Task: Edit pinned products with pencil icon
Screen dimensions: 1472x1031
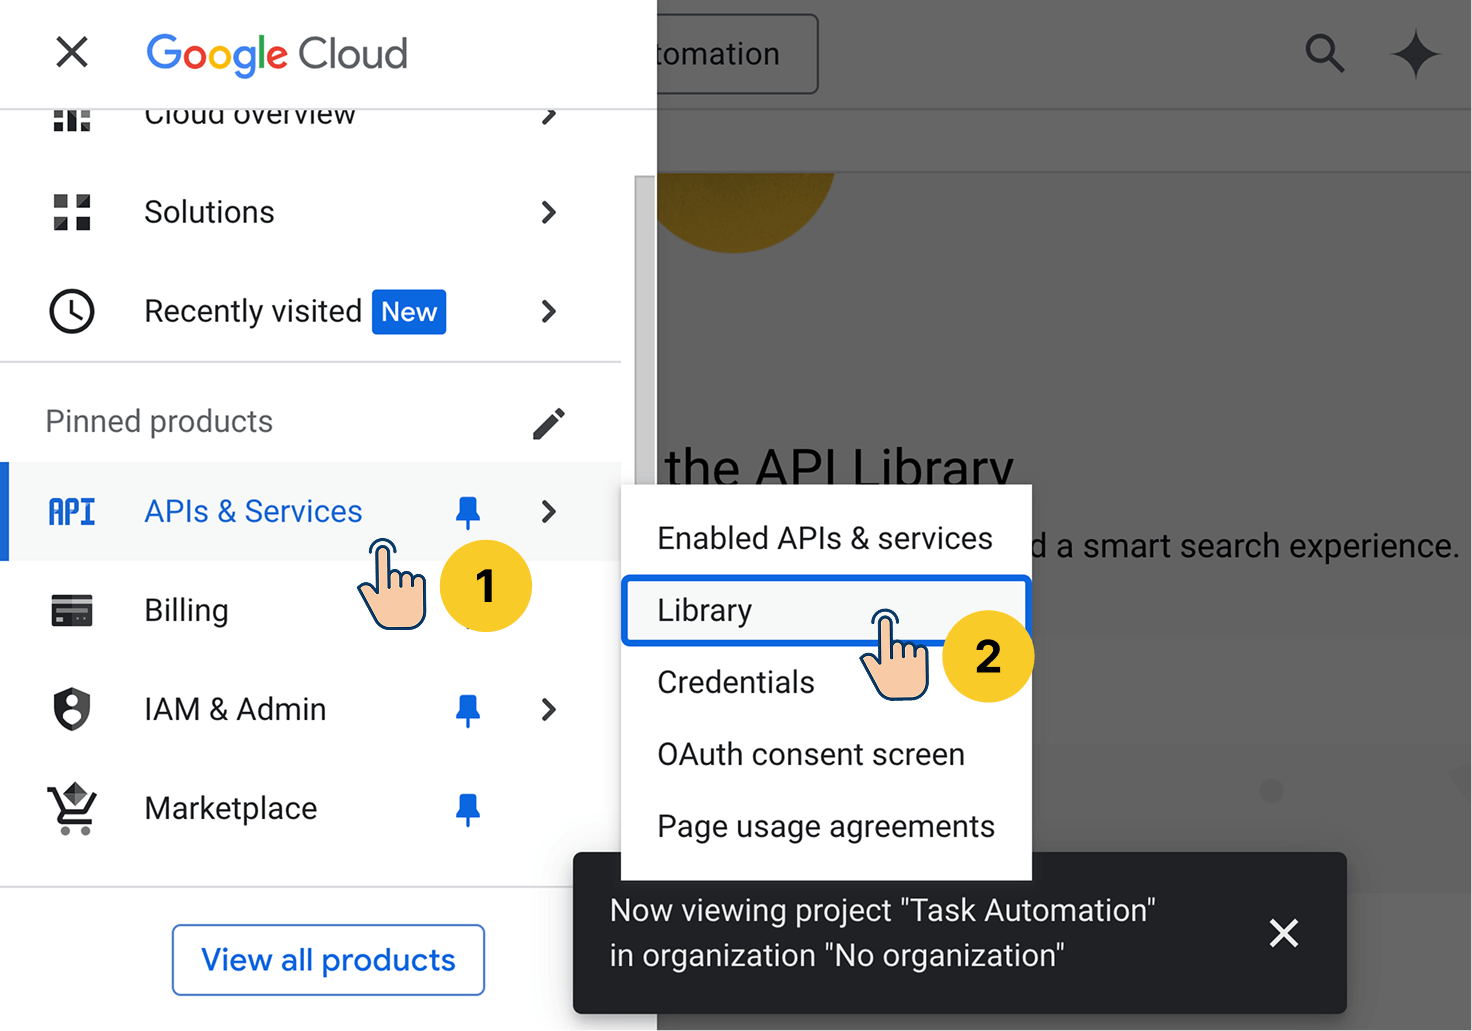Action: coord(548,423)
